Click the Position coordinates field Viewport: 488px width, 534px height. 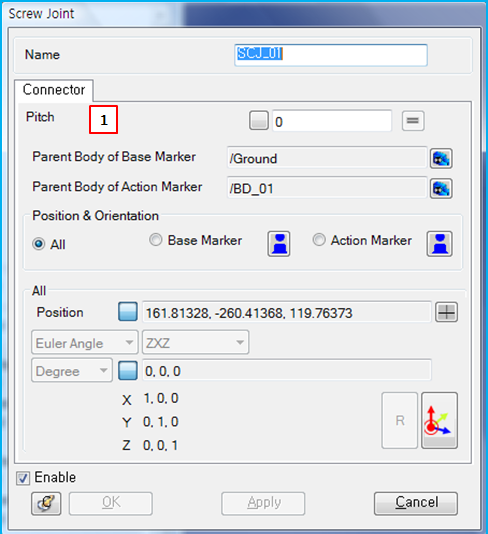point(287,312)
